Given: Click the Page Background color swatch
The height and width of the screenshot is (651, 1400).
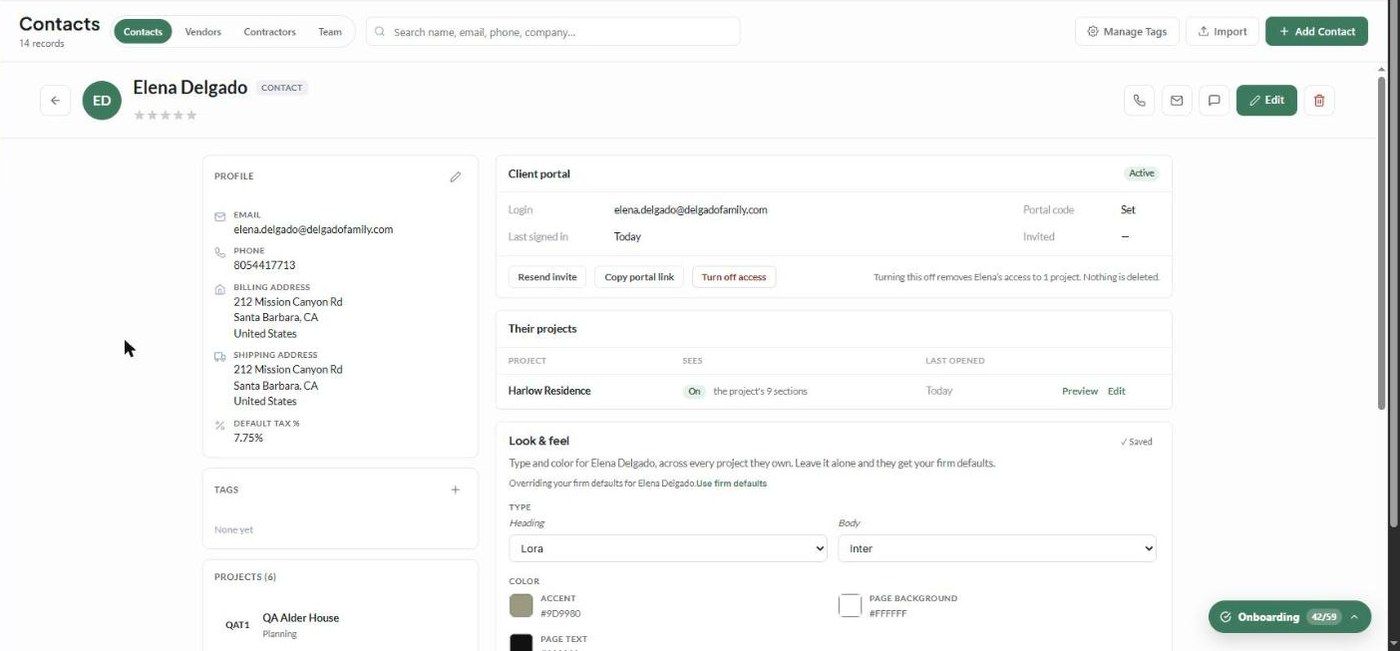Looking at the screenshot, I should pyautogui.click(x=850, y=605).
